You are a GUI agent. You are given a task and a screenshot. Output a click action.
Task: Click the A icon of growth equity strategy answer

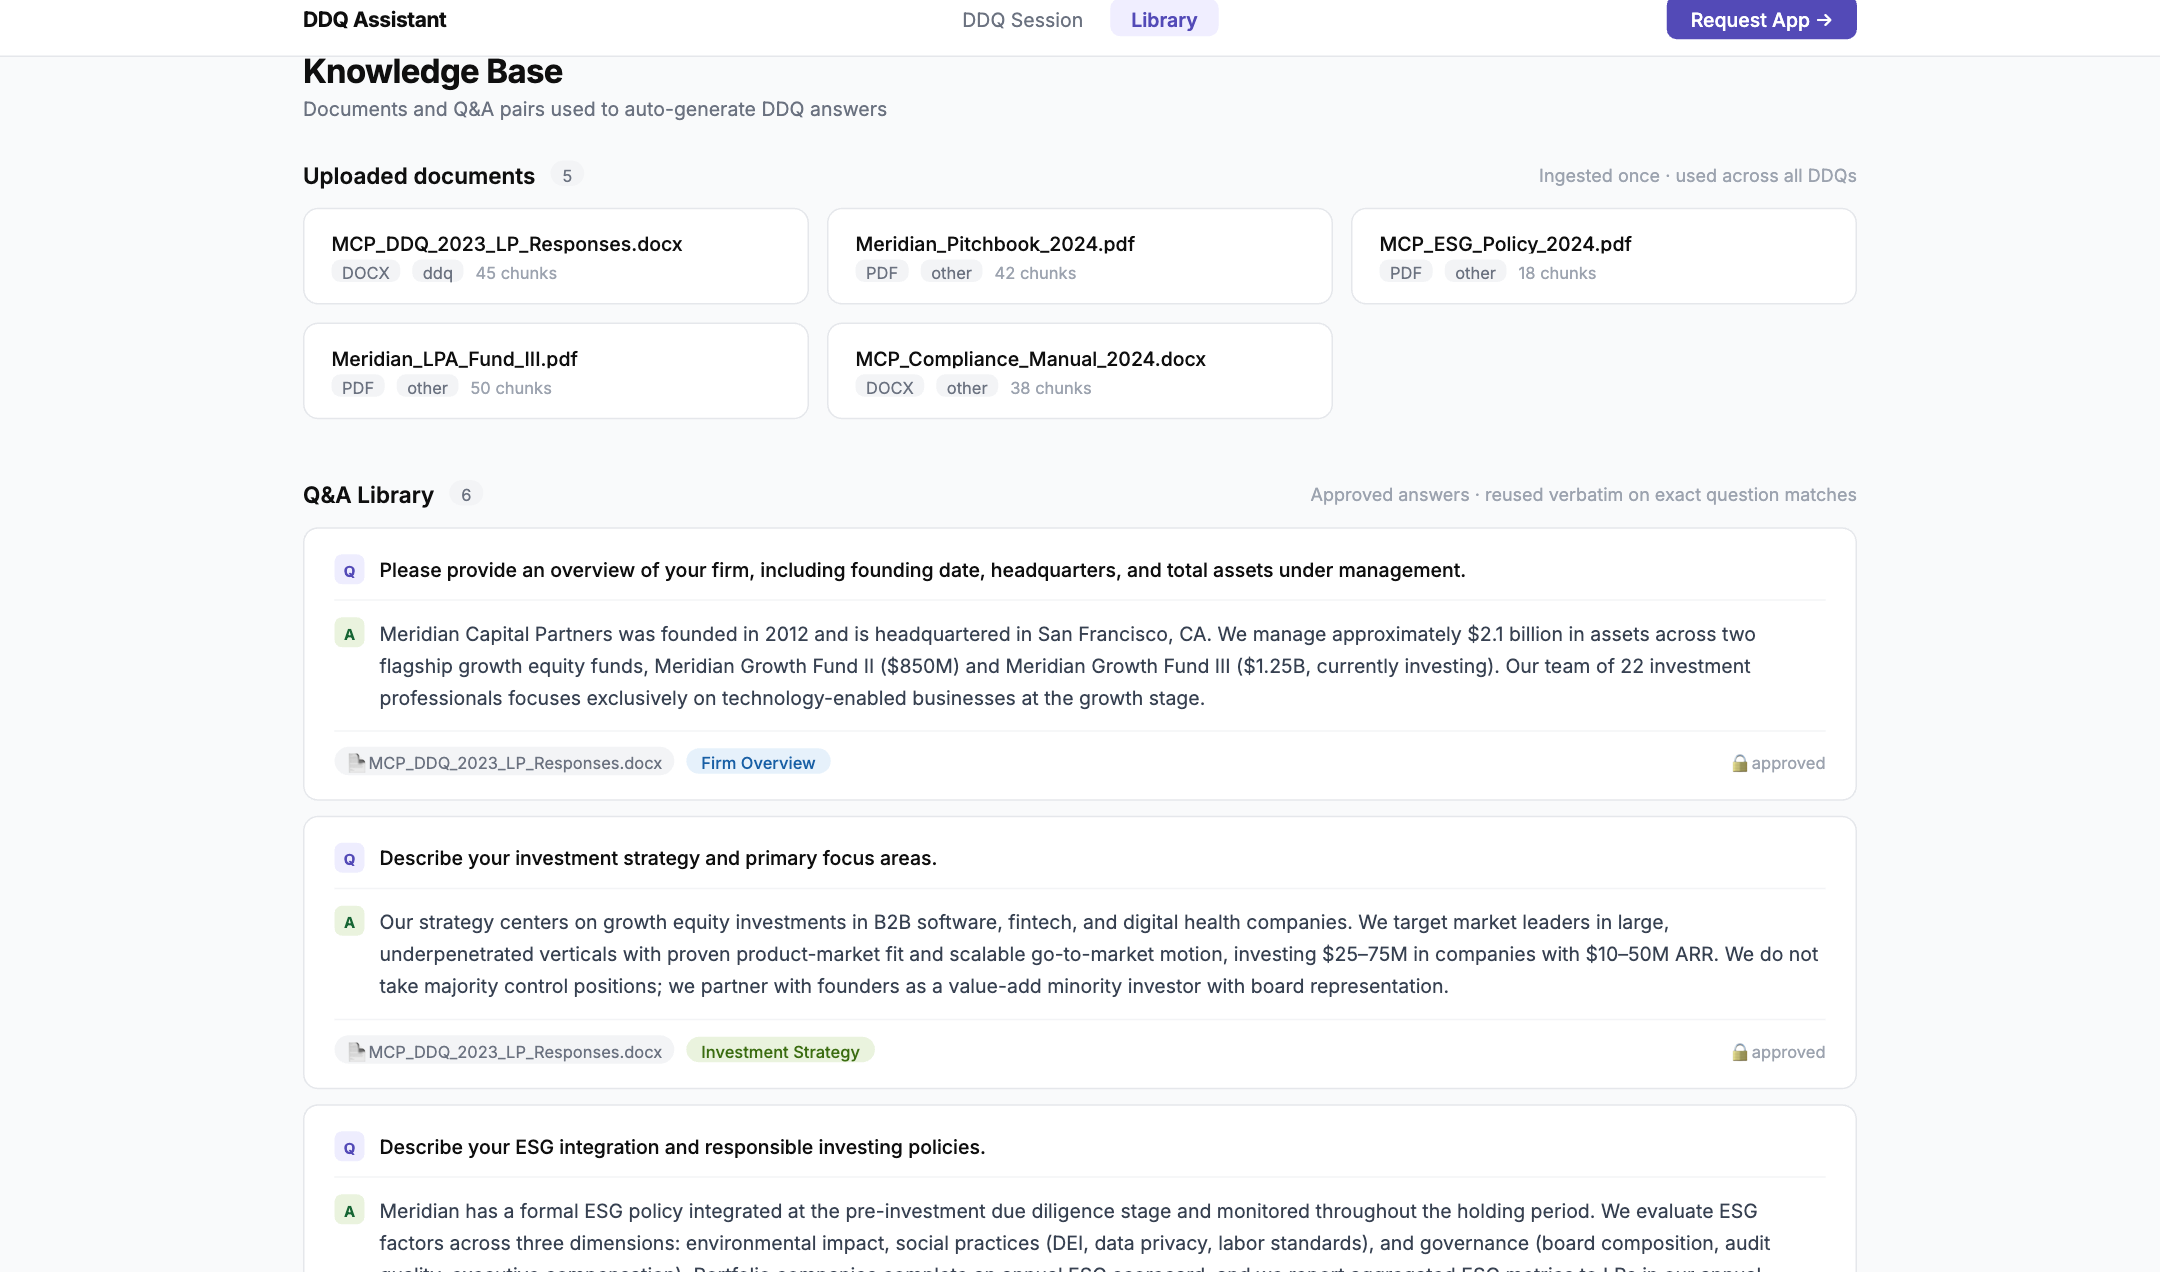point(349,922)
